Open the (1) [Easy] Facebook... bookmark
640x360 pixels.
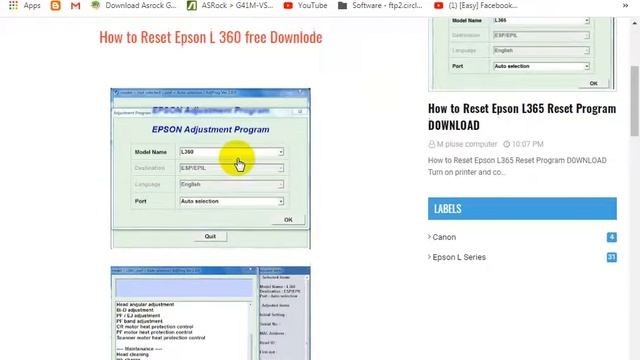476,5
